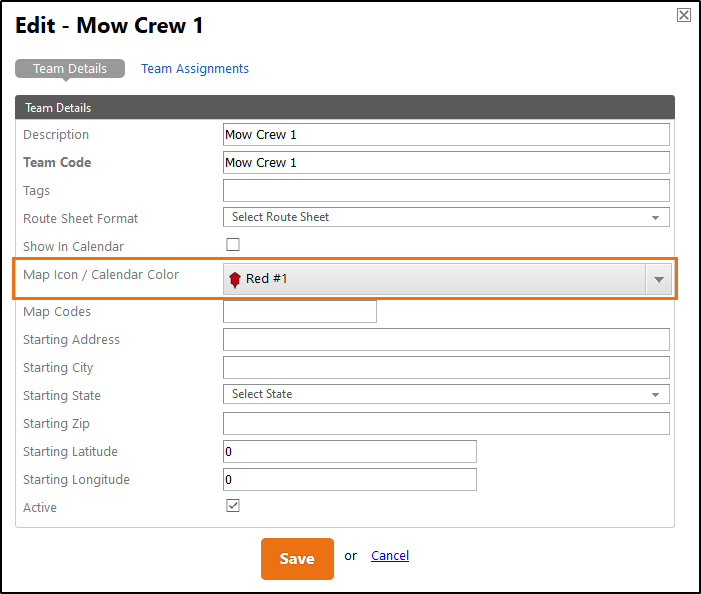Switch to the Team Assignments tab

(x=195, y=69)
